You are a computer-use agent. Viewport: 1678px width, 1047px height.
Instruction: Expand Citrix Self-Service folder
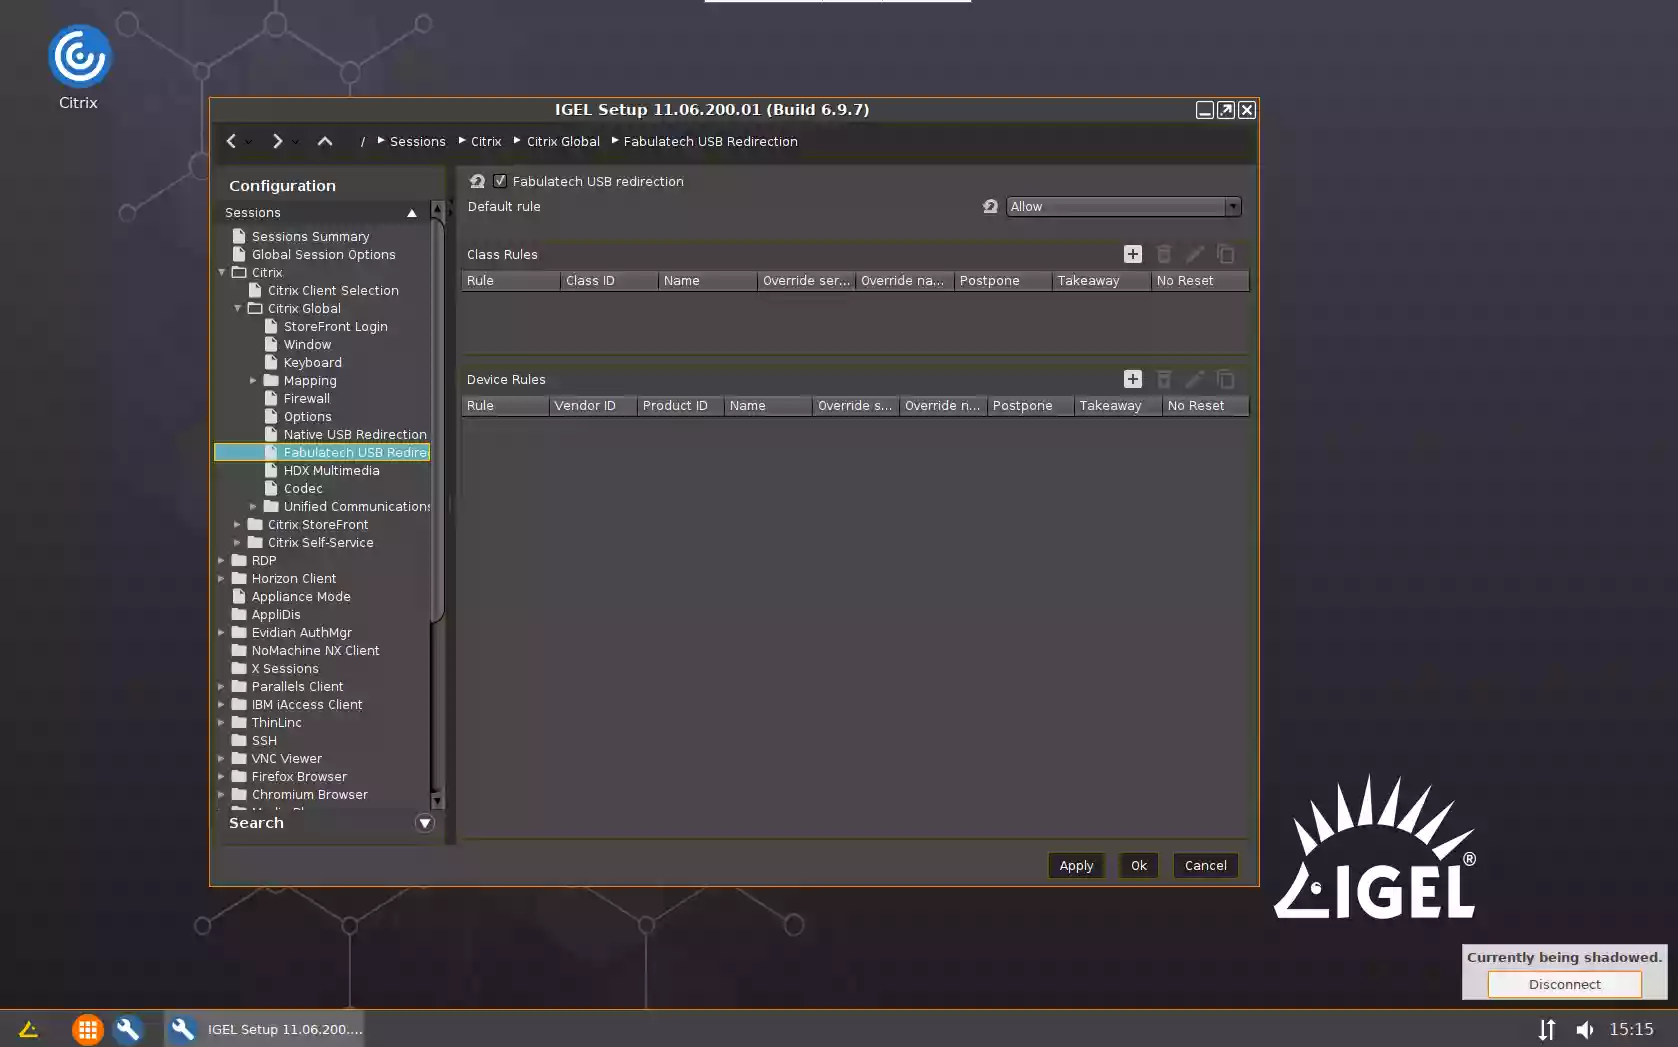point(237,542)
